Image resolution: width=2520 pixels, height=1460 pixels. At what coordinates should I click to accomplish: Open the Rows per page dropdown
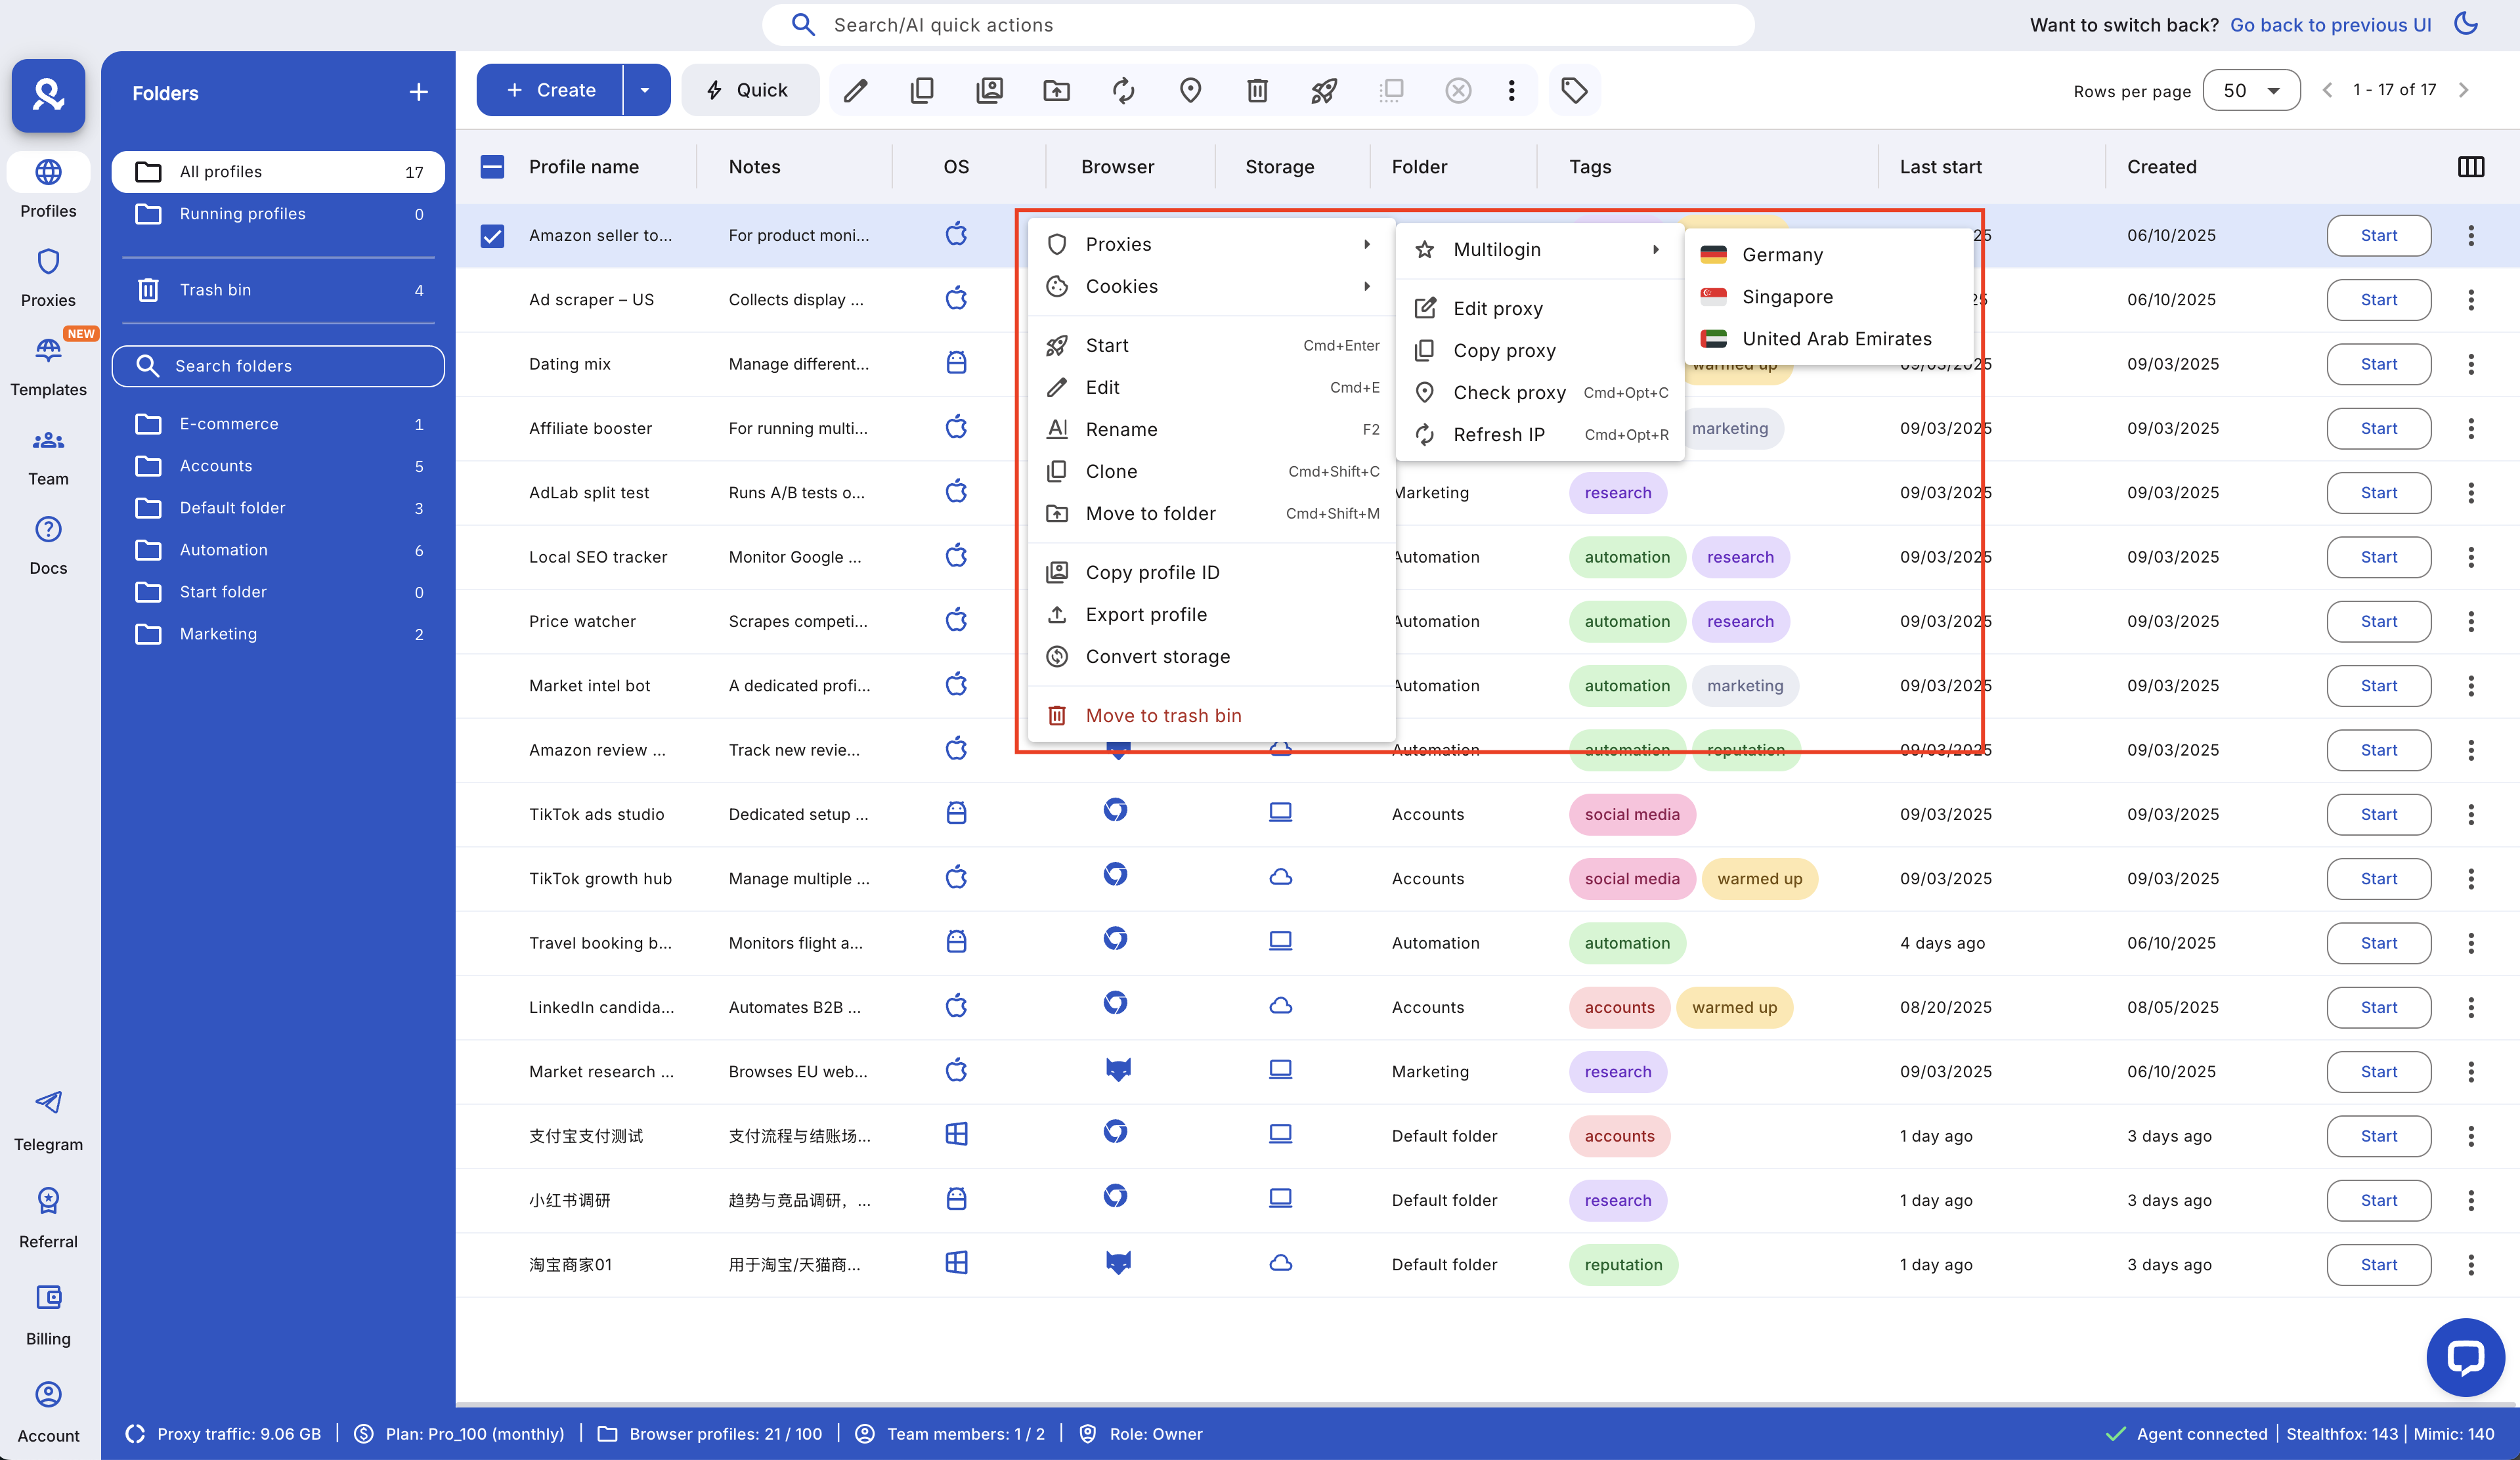[x=2251, y=91]
